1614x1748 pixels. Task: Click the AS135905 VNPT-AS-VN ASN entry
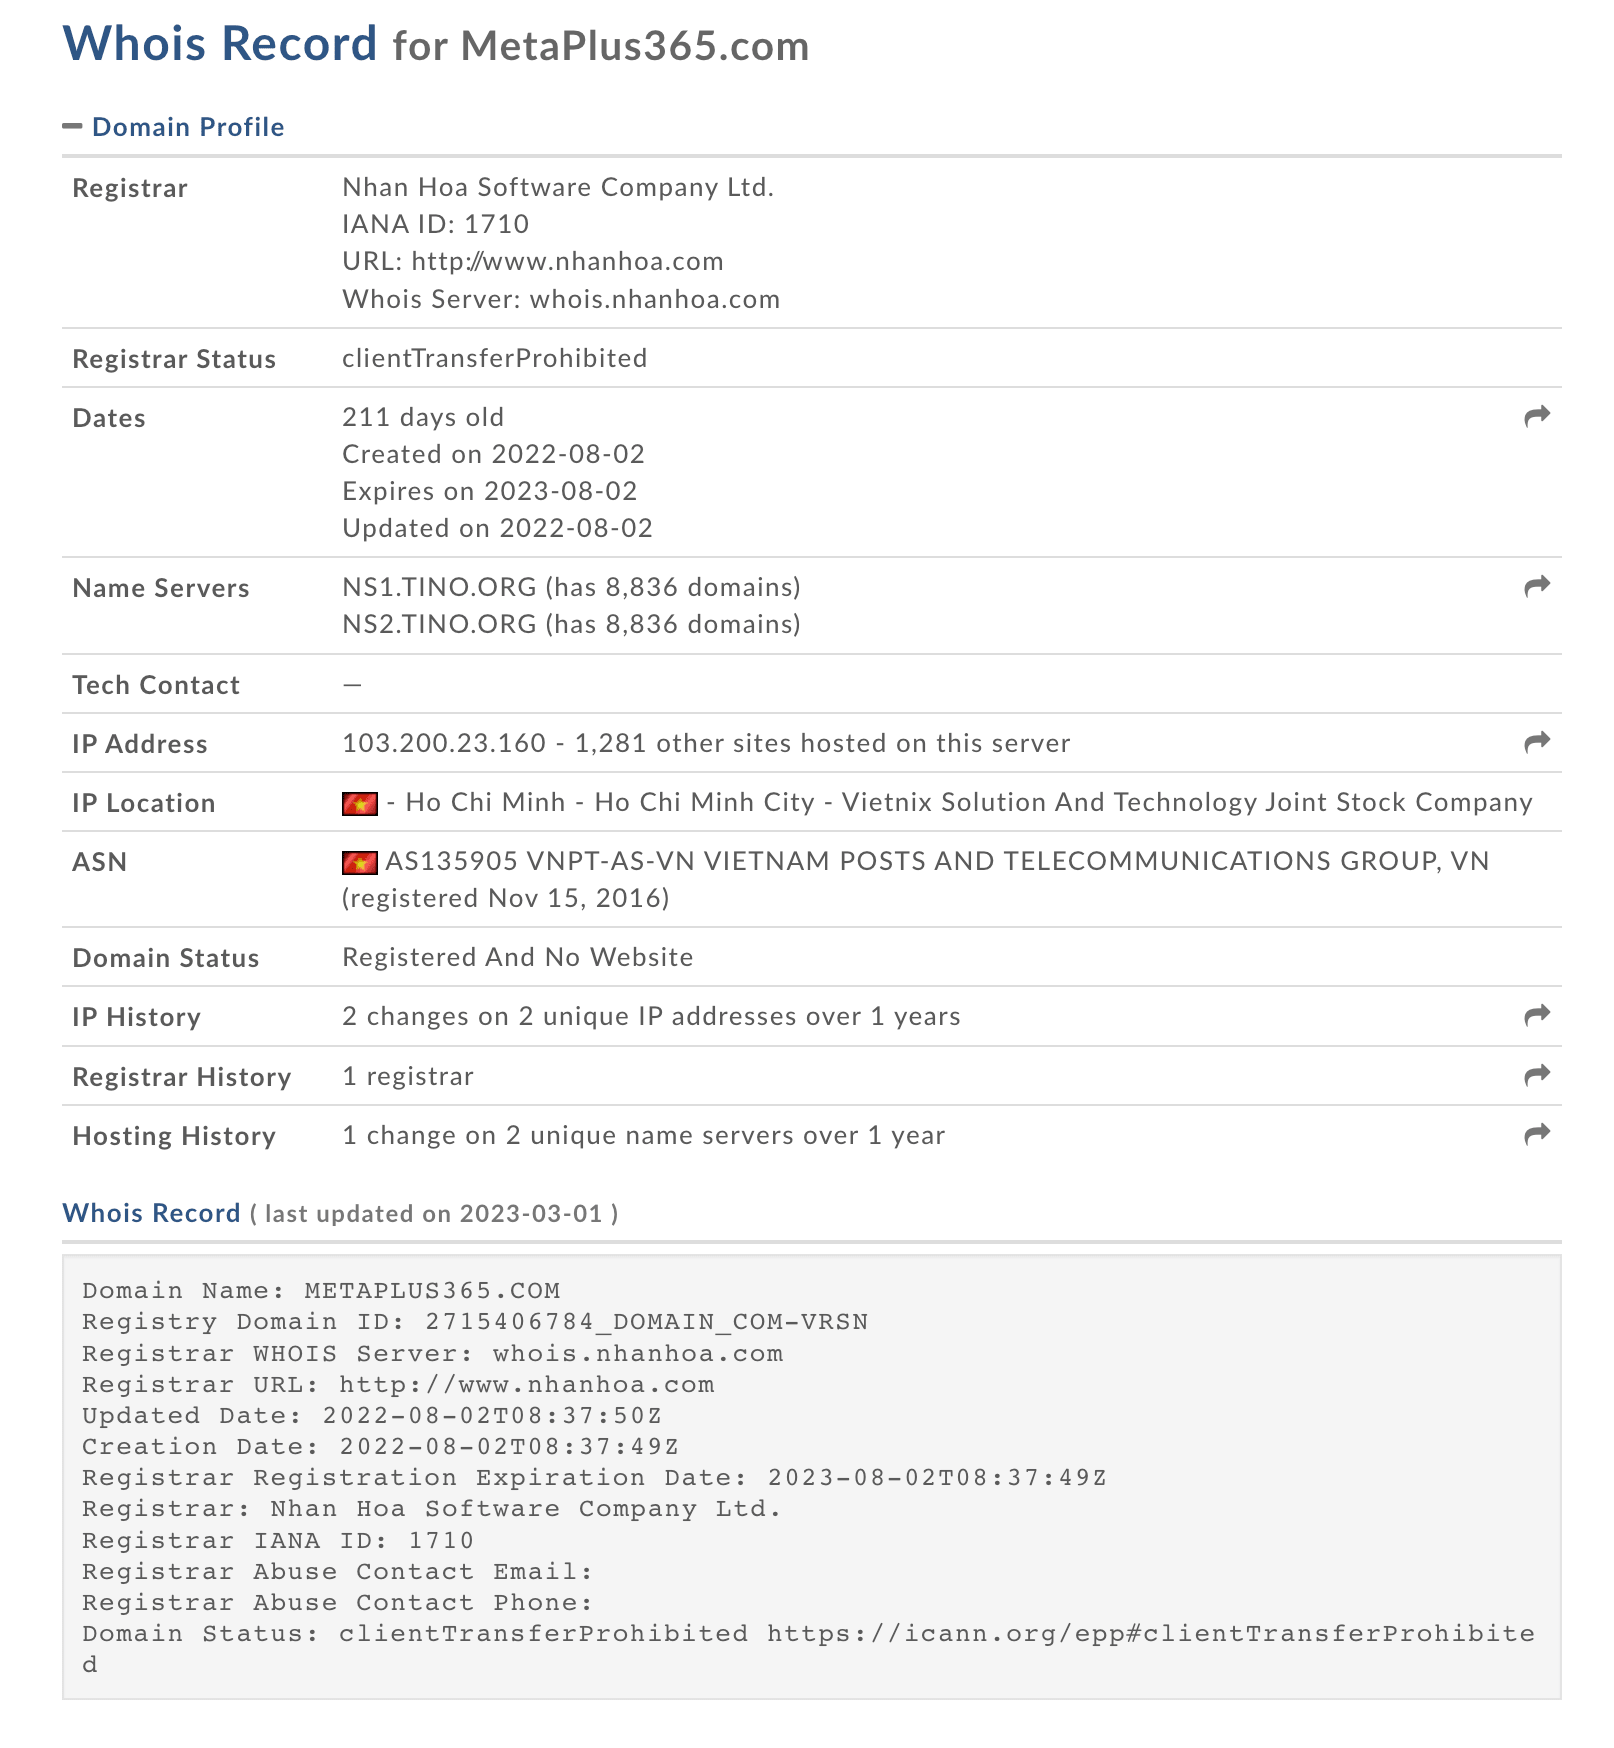[937, 861]
